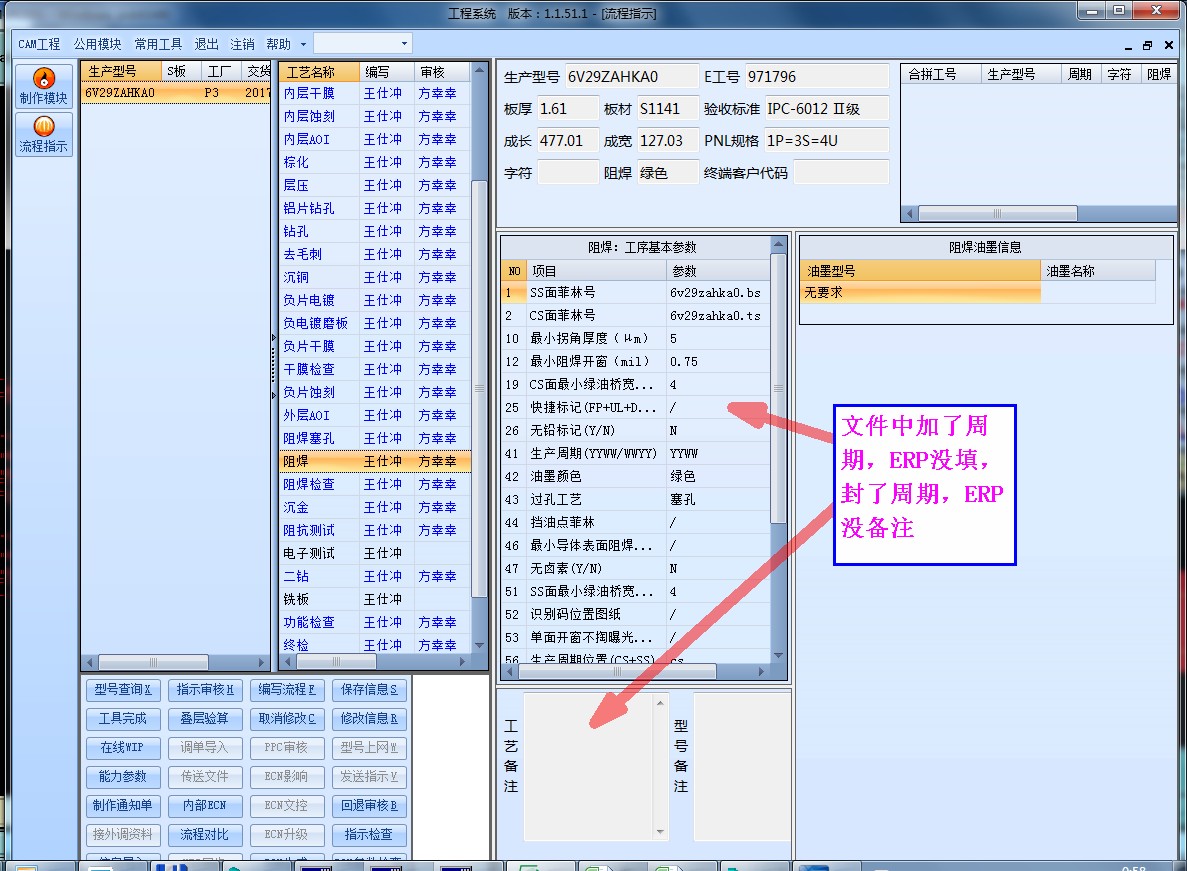Screen dimensions: 1187x871
Task: Click the 生产型号 field showing 6V29ZAHKA0
Action: (x=632, y=76)
